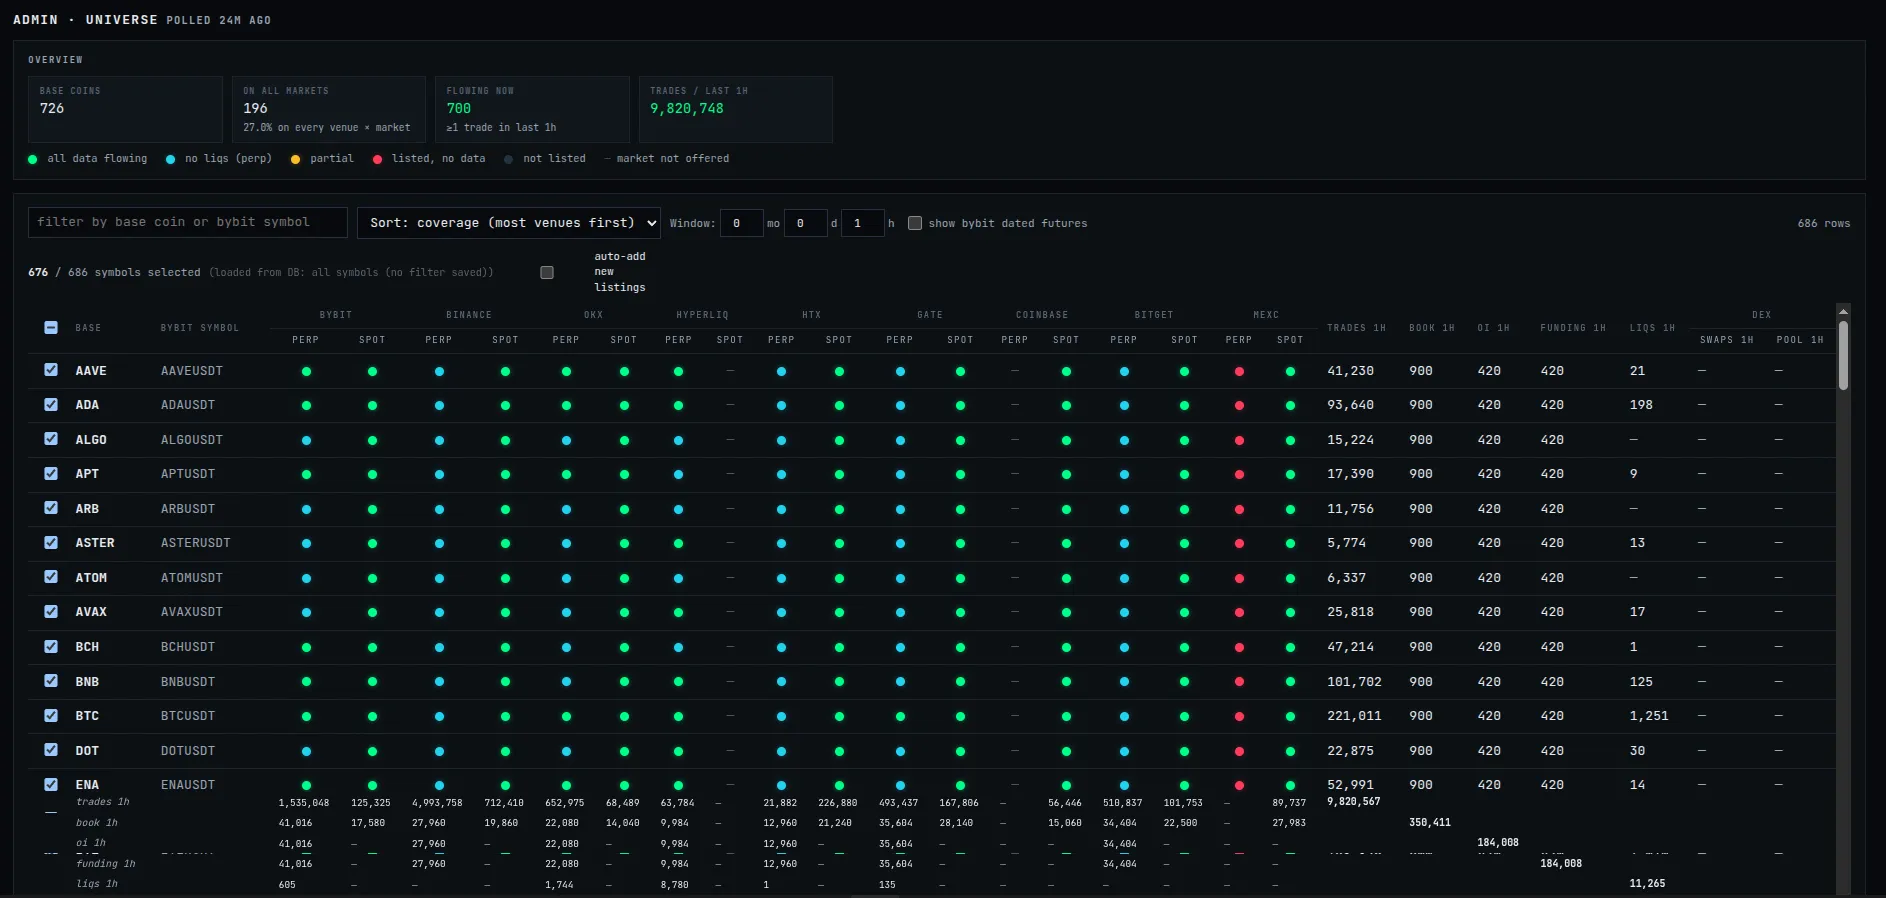Click the On All Markets 196 card
This screenshot has height=898, width=1886.
(329, 109)
